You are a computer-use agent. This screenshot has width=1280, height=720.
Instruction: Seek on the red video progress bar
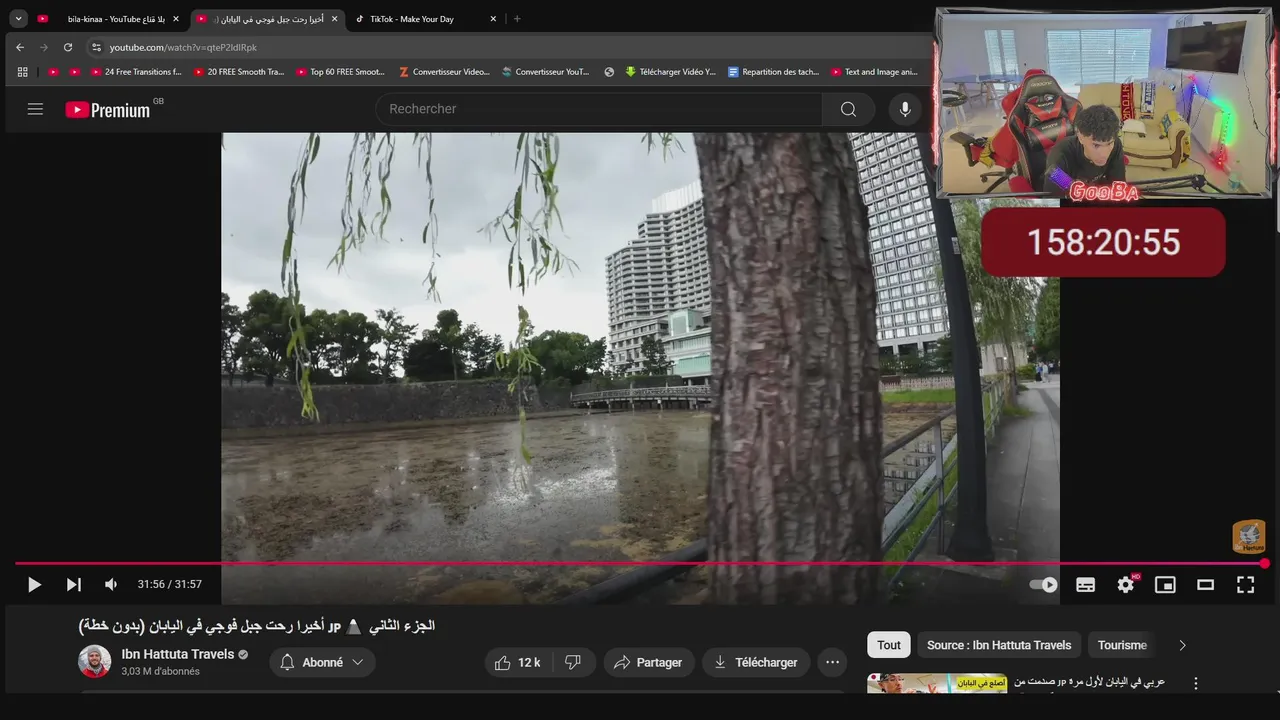tap(640, 564)
